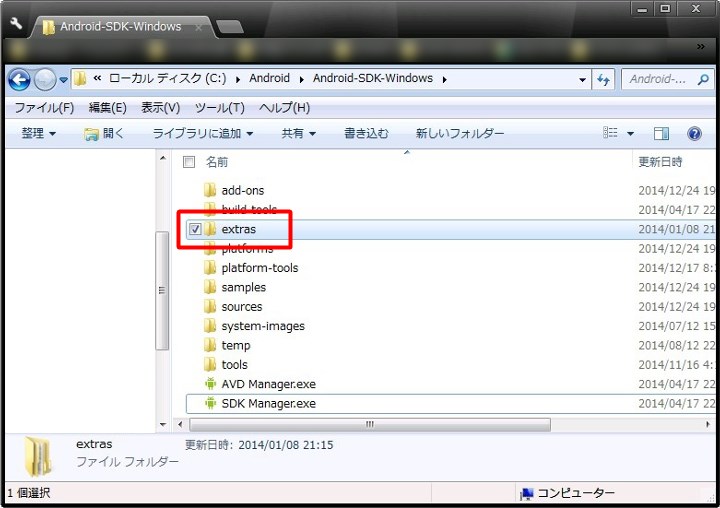Toggle the select-all checkbox in header
Viewport: 720px width, 508px height.
[189, 162]
